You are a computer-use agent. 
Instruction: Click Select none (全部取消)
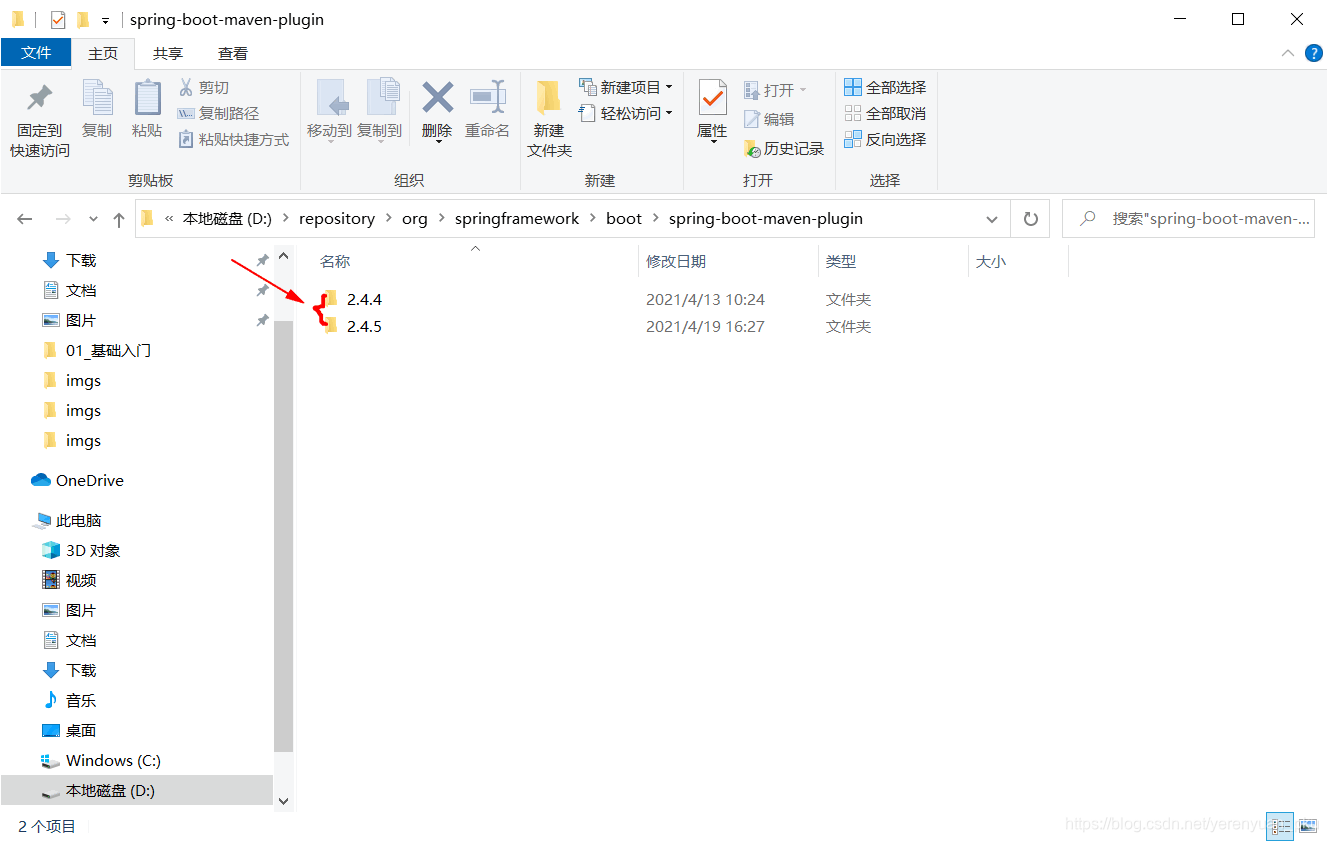coord(885,114)
